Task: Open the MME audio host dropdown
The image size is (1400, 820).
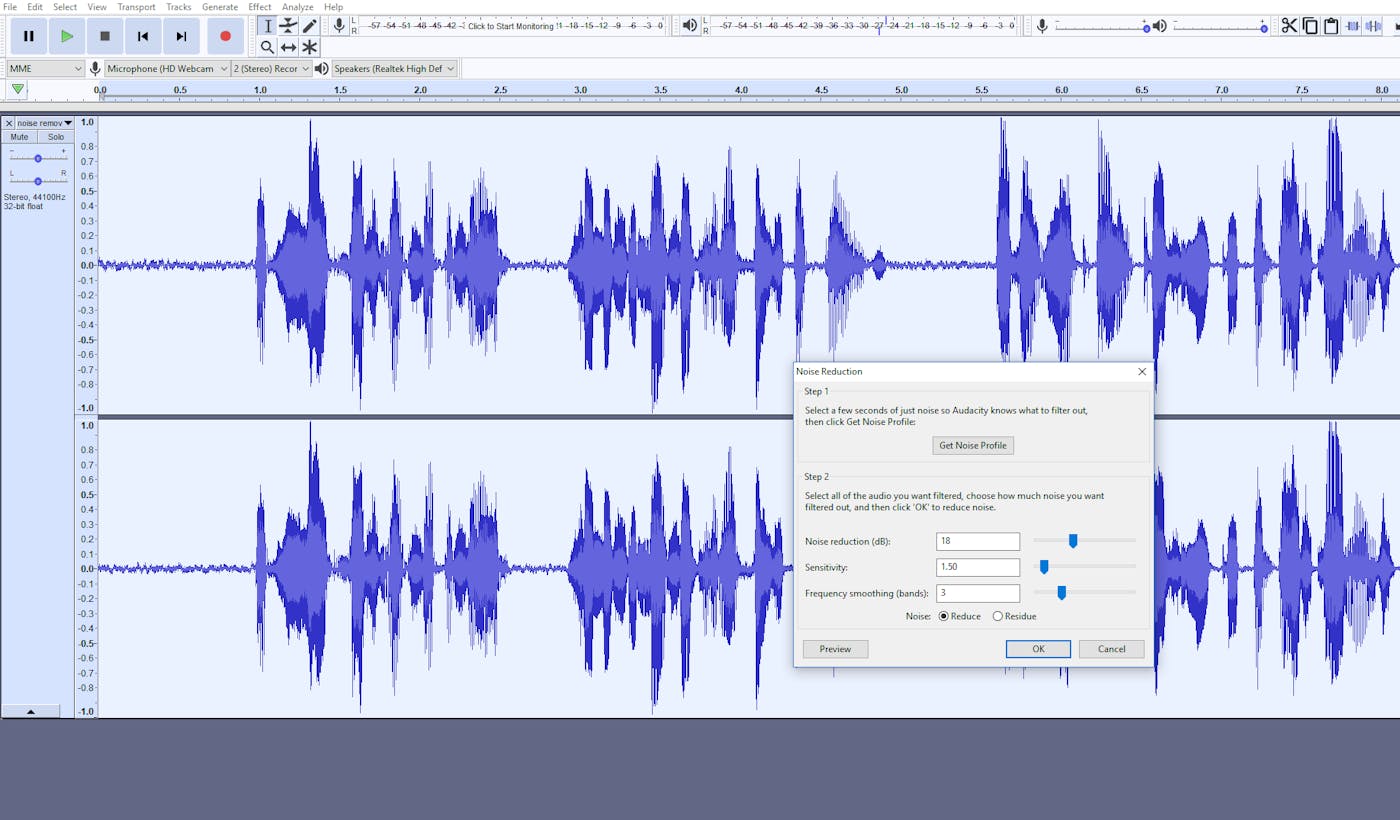Action: [x=46, y=68]
